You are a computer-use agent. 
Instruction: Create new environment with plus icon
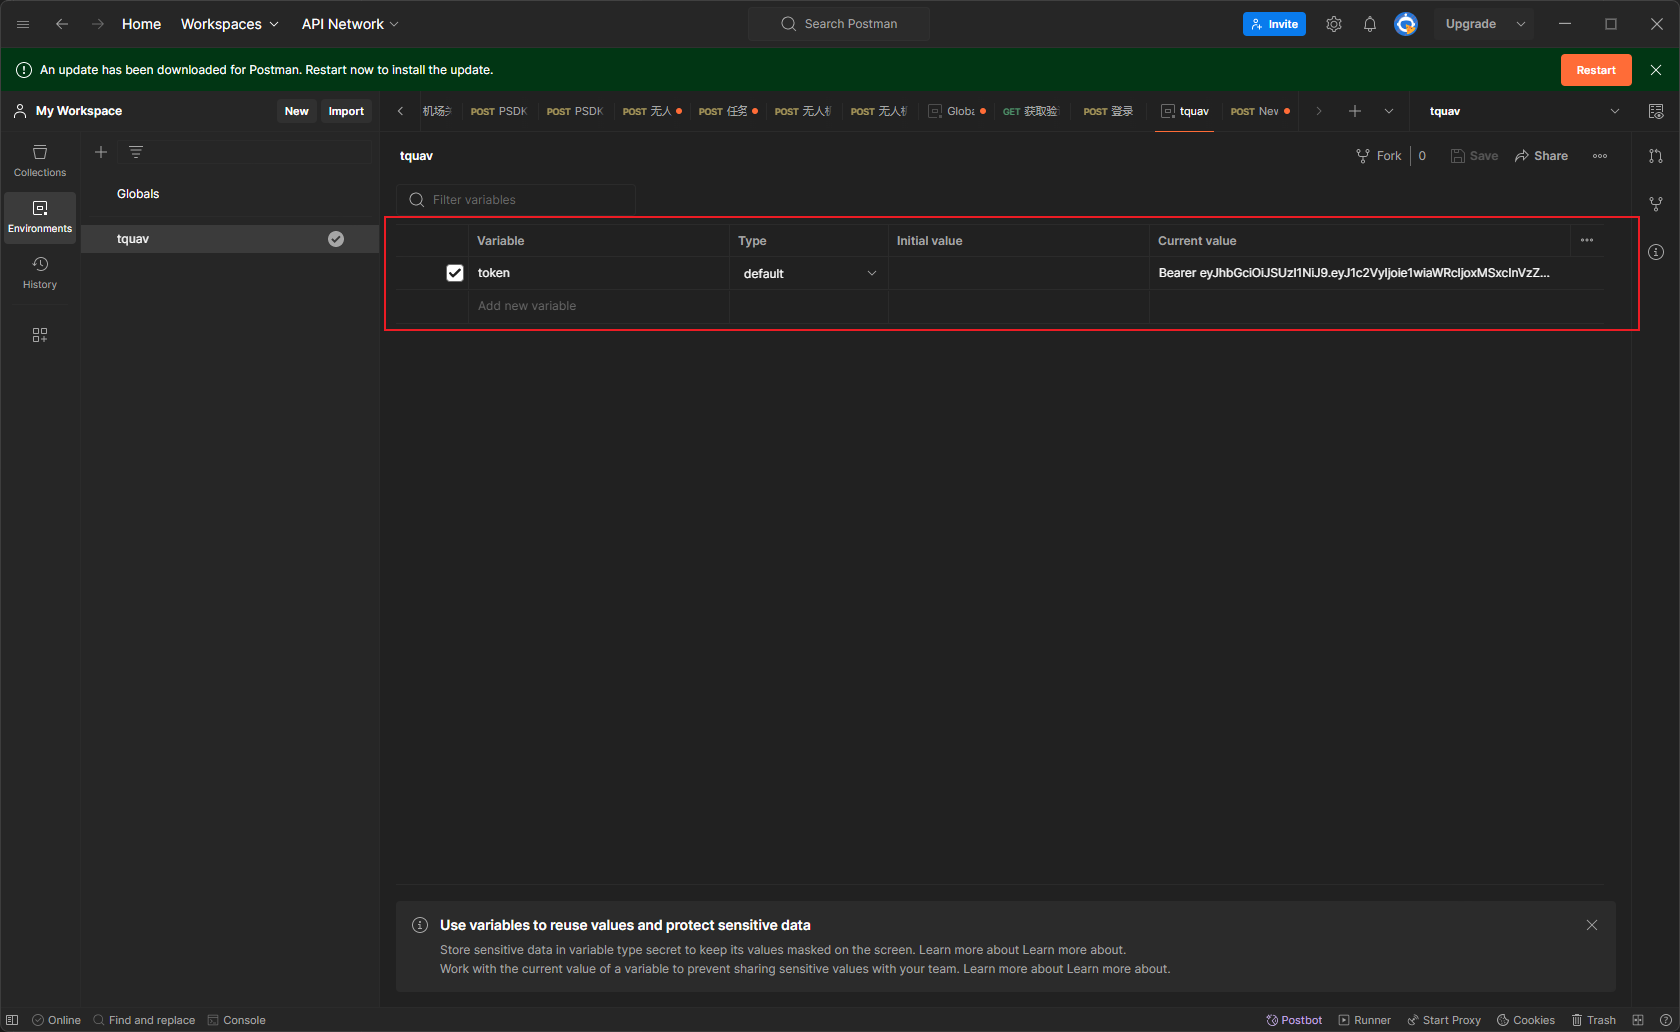[101, 152]
